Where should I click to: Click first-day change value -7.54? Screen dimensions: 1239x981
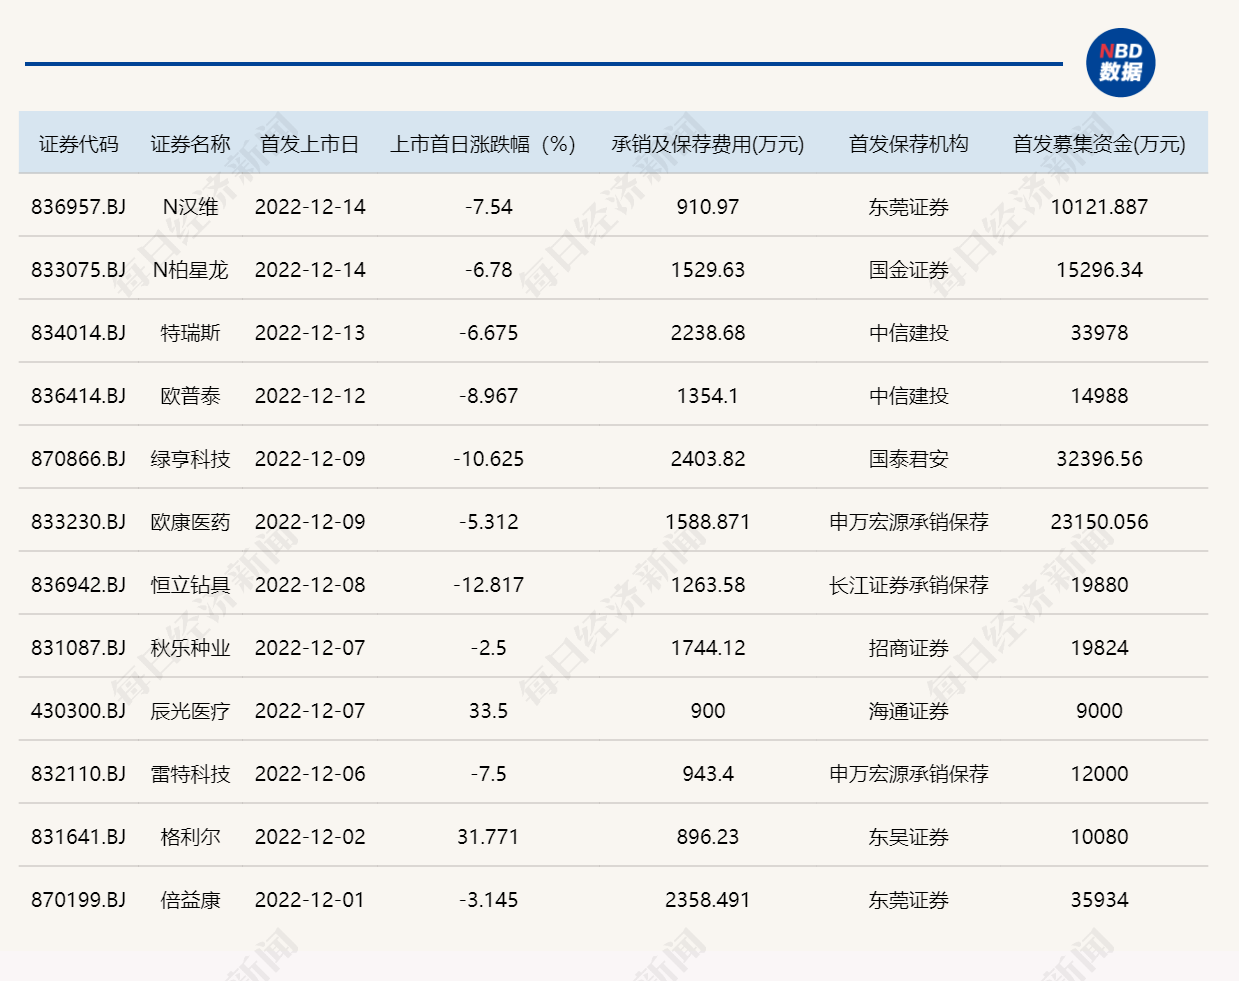pos(488,207)
